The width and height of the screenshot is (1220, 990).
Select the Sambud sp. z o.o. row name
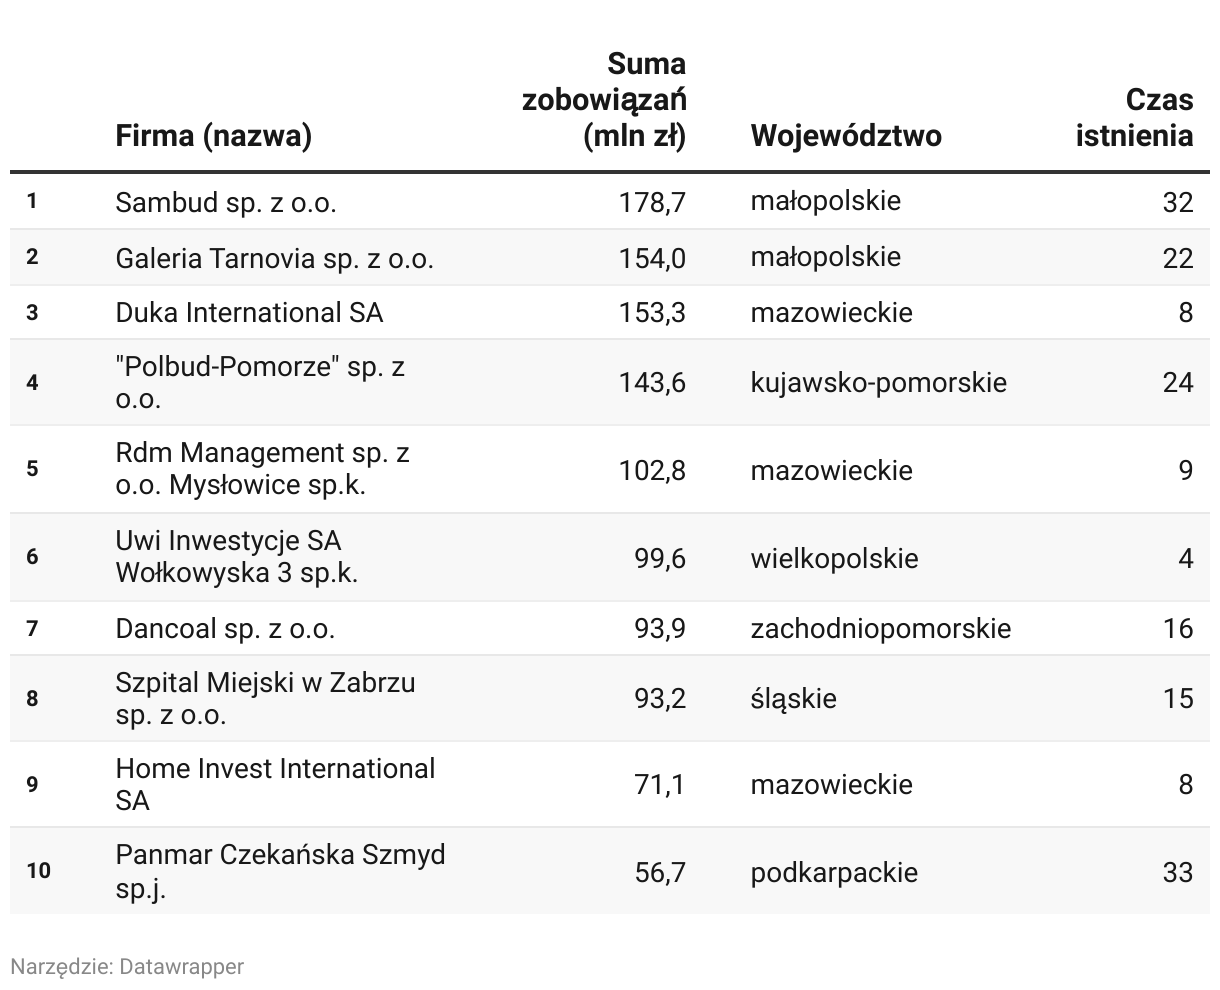226,202
